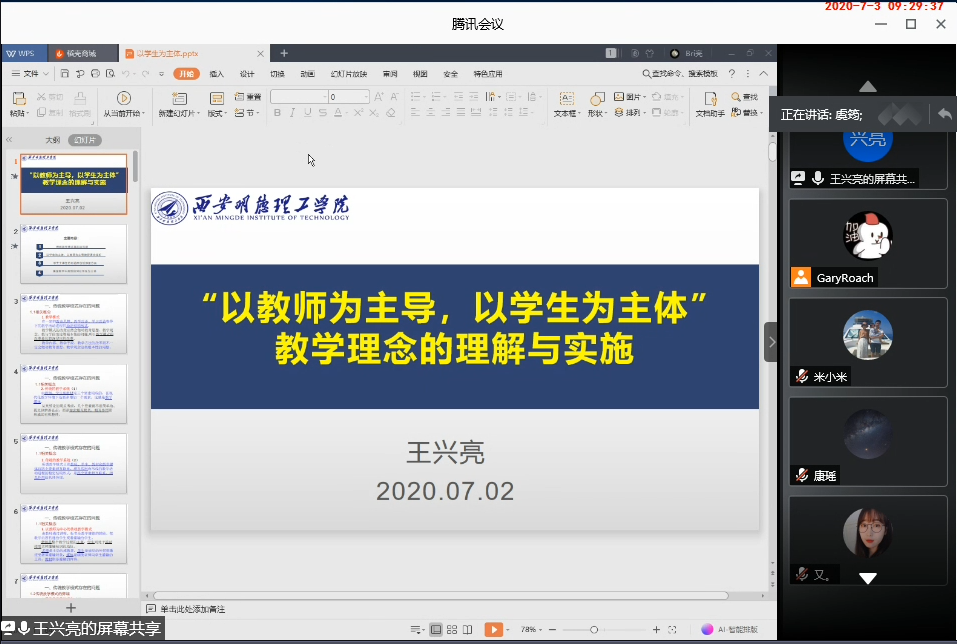Click the 新建幻灯片 new slide icon
This screenshot has height=644, width=957.
click(179, 98)
